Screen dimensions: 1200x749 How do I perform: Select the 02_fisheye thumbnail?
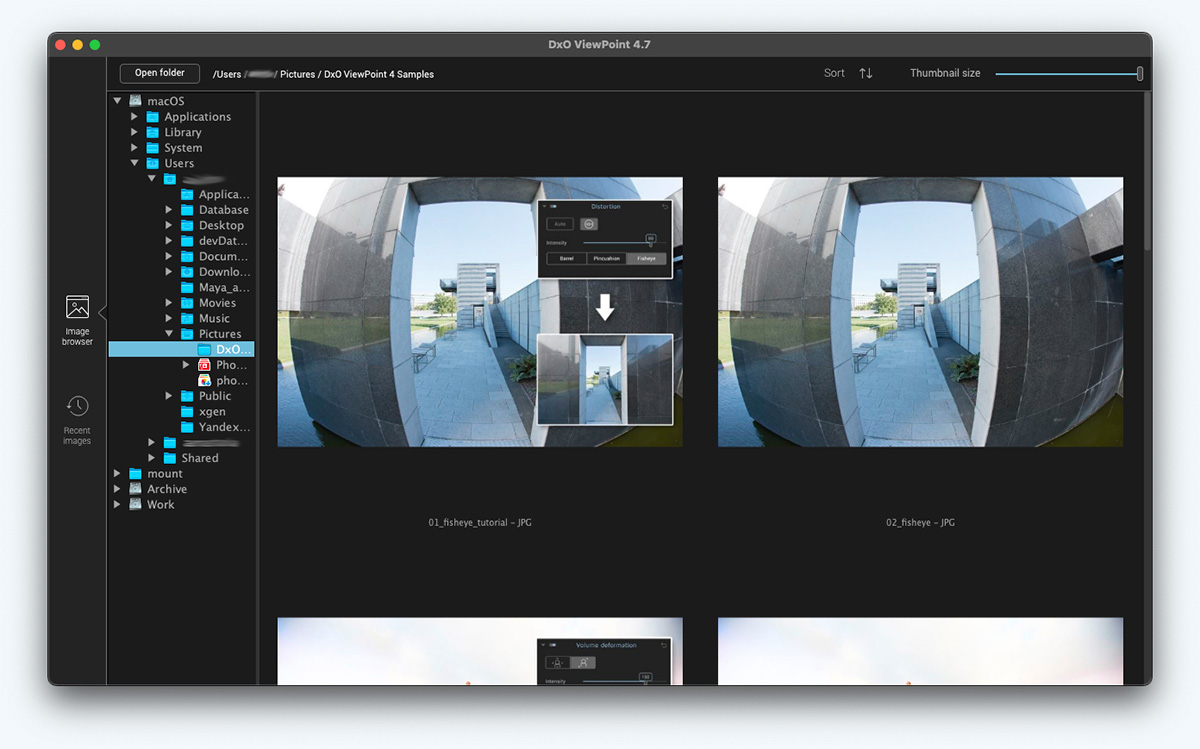tap(920, 312)
